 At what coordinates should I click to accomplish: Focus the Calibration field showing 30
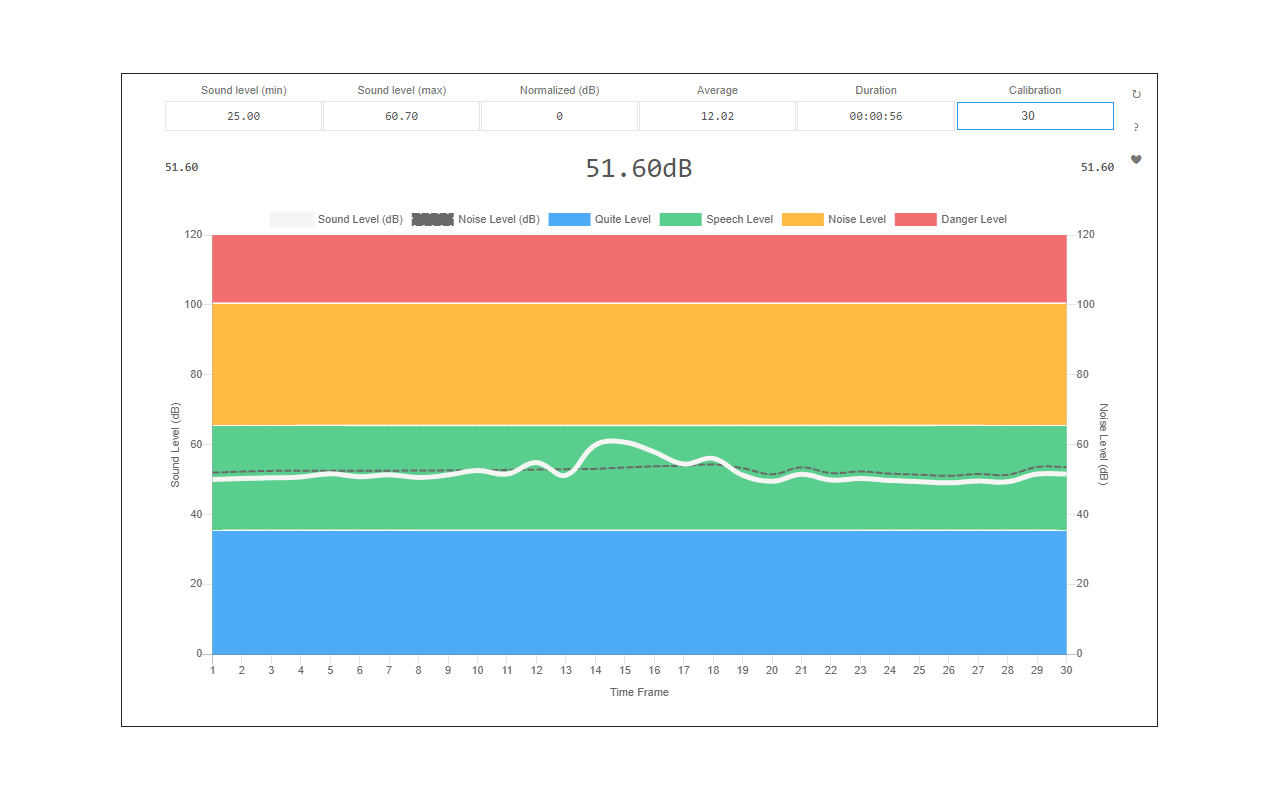(1035, 116)
